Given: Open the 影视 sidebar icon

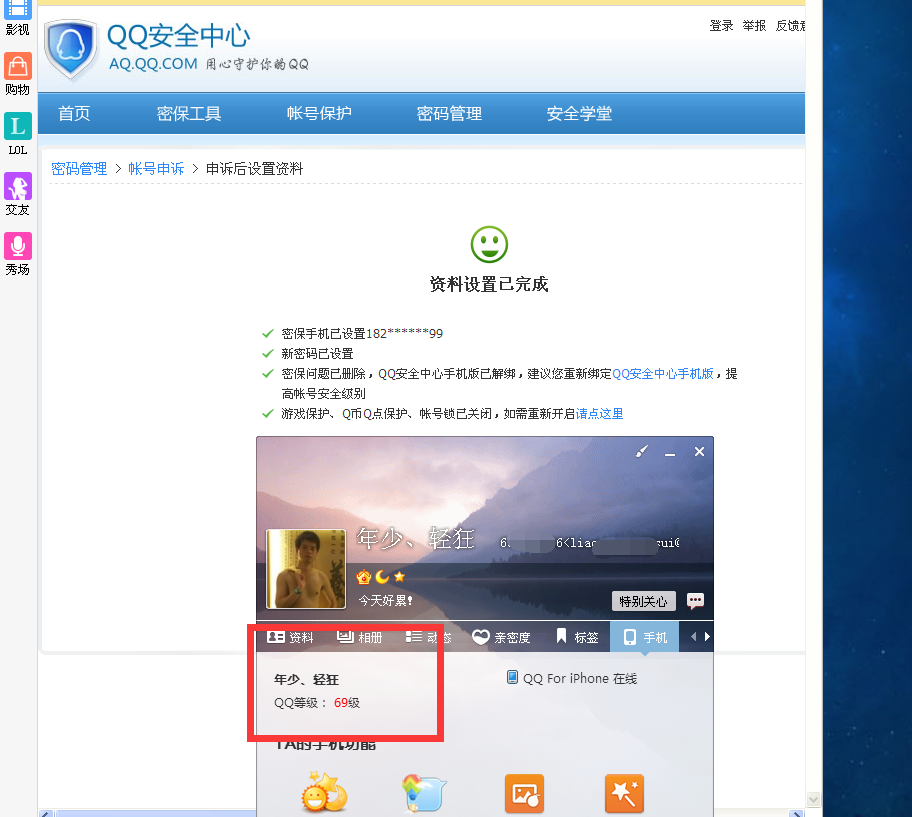Looking at the screenshot, I should [17, 10].
